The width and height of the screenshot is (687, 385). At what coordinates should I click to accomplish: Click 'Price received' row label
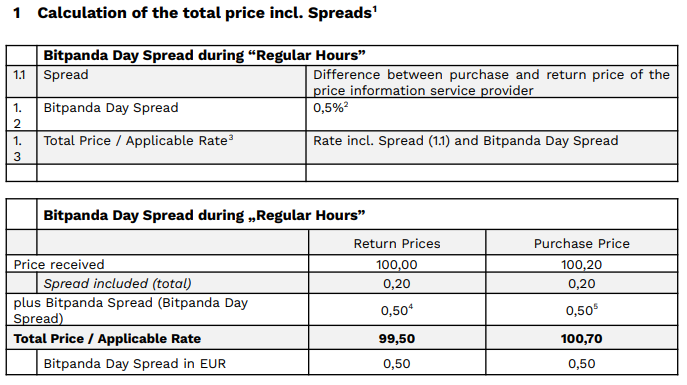pyautogui.click(x=59, y=265)
